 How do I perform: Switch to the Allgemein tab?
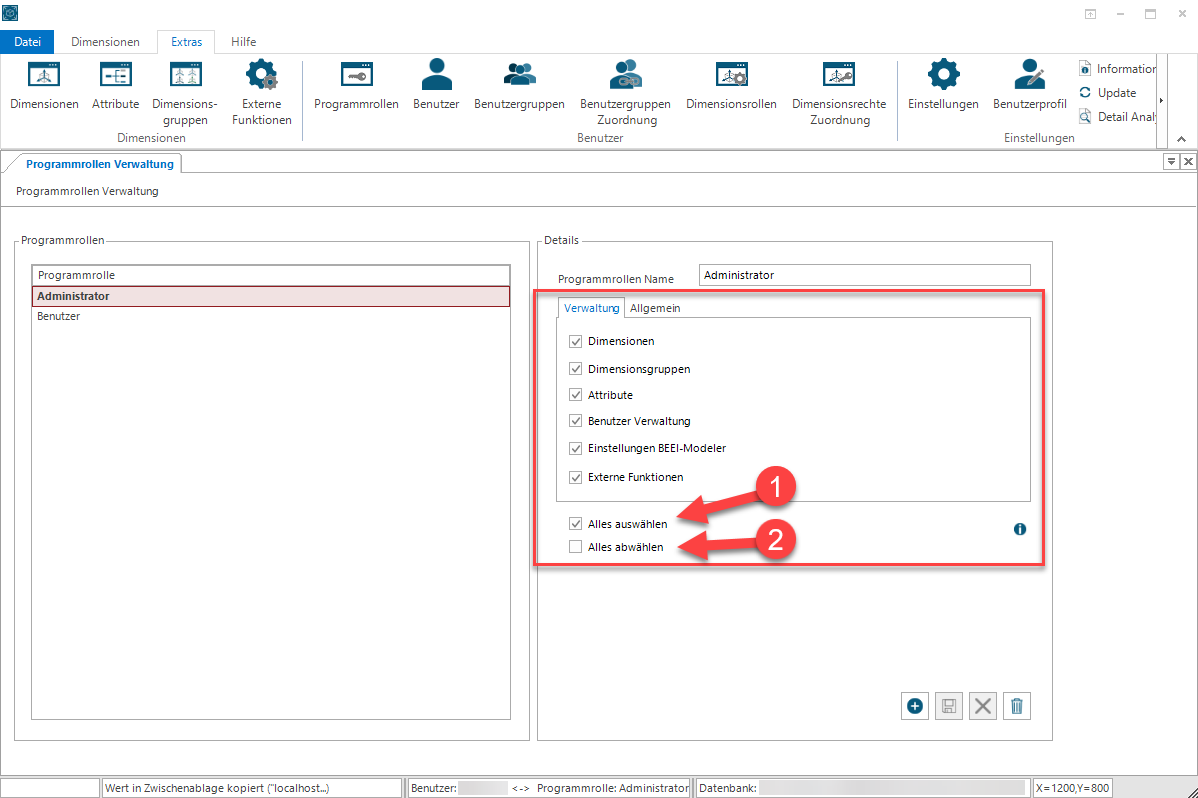655,308
